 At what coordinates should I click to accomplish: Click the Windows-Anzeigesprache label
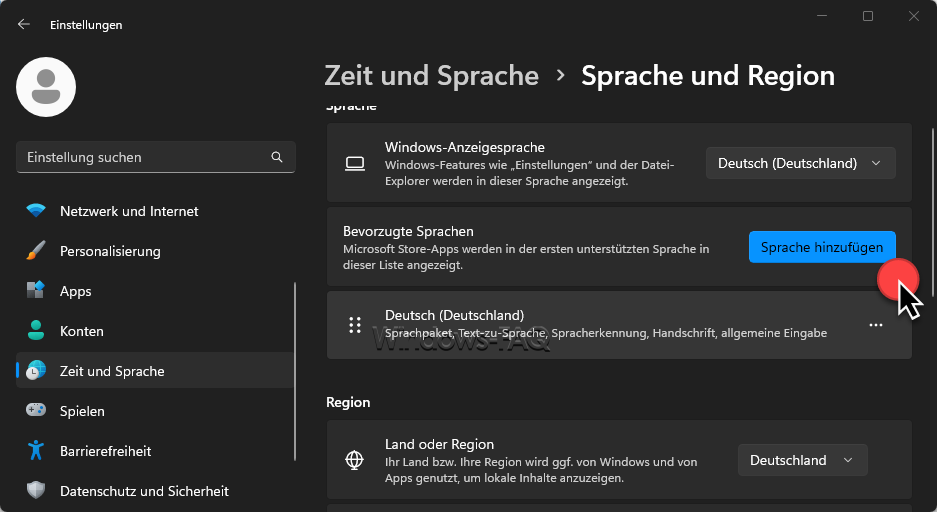click(x=464, y=147)
